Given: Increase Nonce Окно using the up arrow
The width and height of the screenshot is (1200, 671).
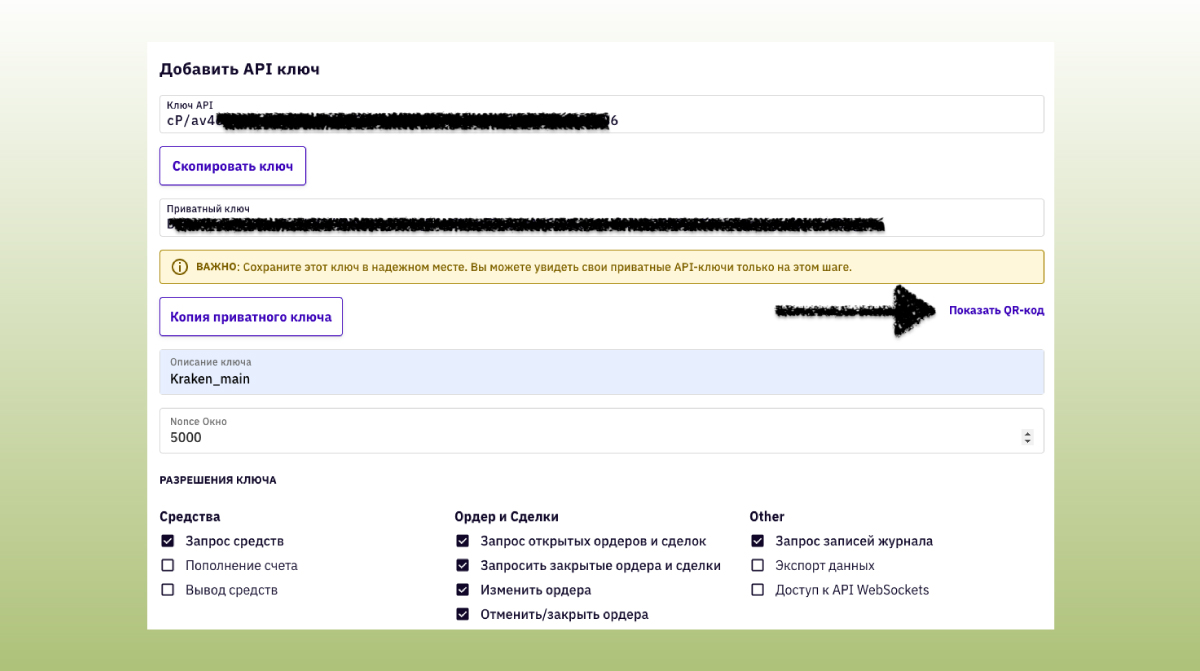Looking at the screenshot, I should (x=1027, y=433).
